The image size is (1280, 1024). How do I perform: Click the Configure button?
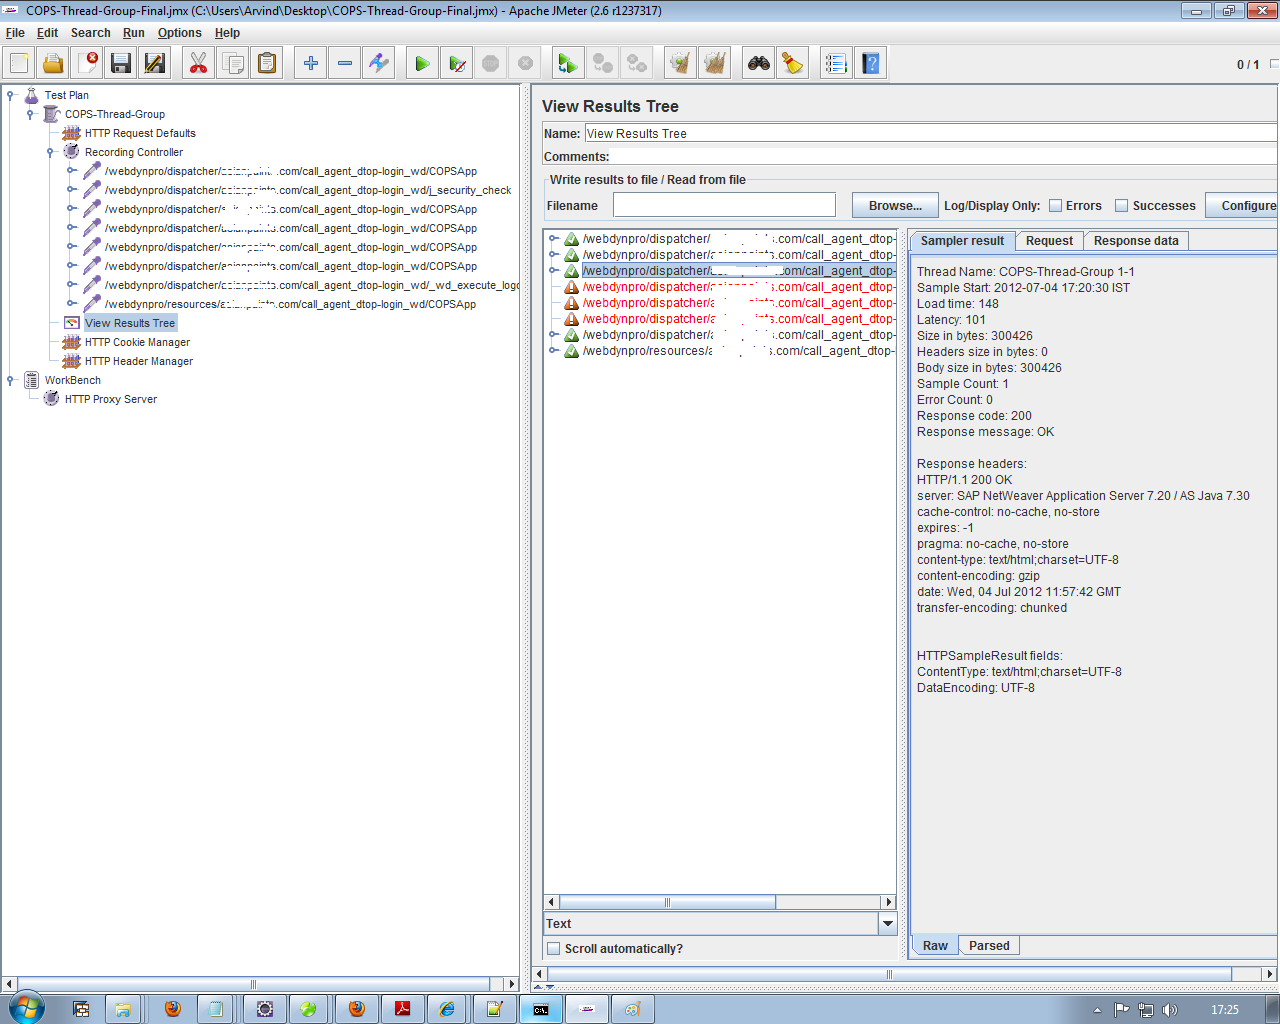(x=1243, y=205)
